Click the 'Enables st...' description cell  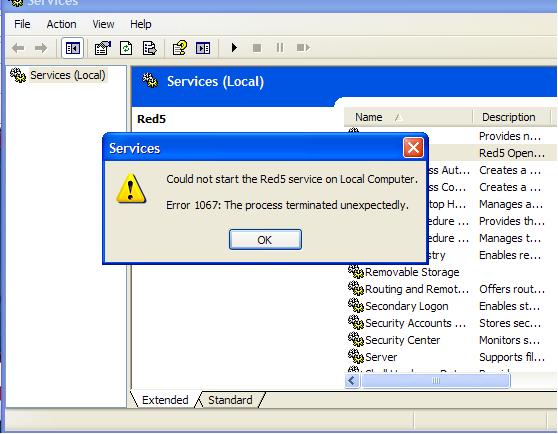[x=509, y=306]
